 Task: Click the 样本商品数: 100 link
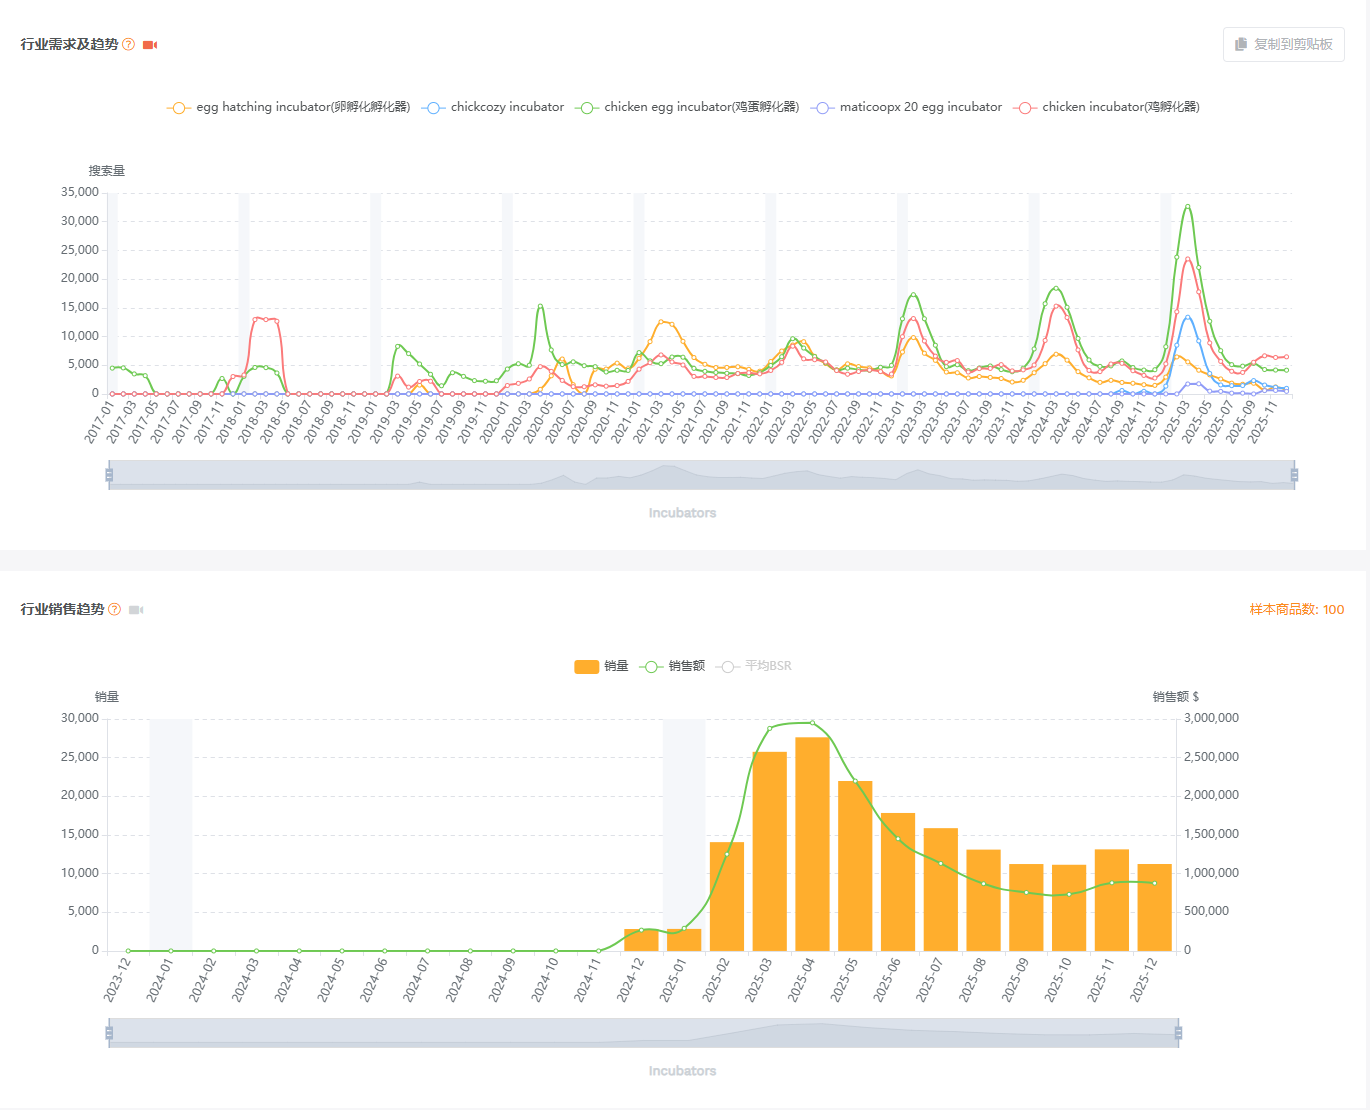pos(1296,609)
